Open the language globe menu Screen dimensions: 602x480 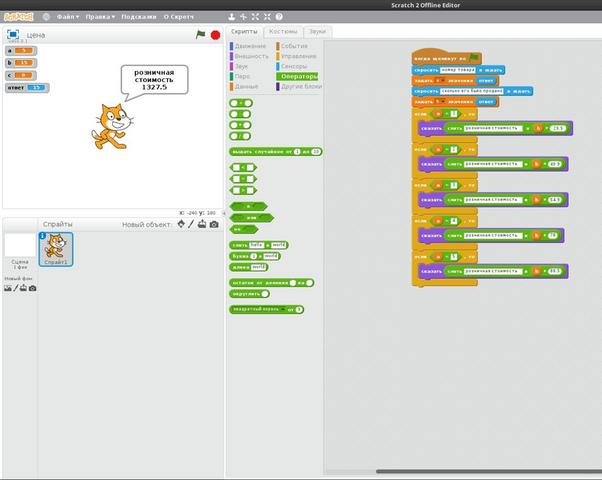coord(46,17)
